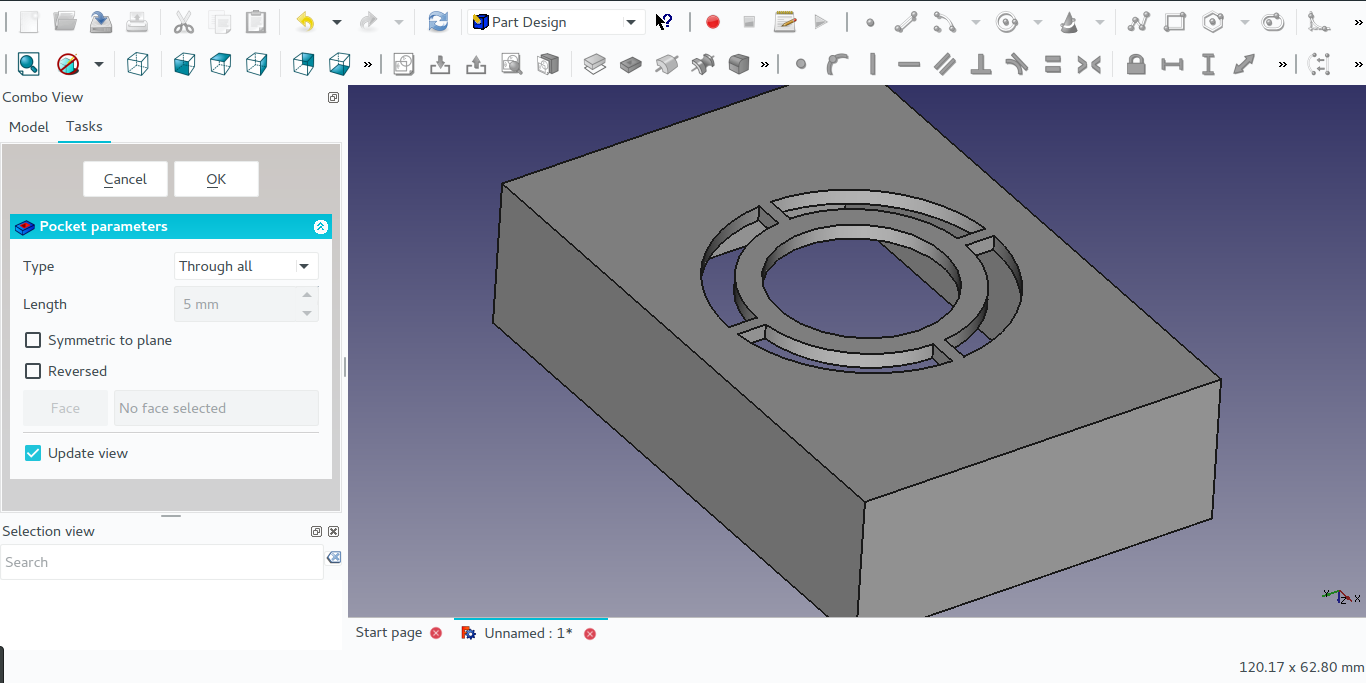Check the Reversed option
This screenshot has width=1366, height=683.
point(33,372)
